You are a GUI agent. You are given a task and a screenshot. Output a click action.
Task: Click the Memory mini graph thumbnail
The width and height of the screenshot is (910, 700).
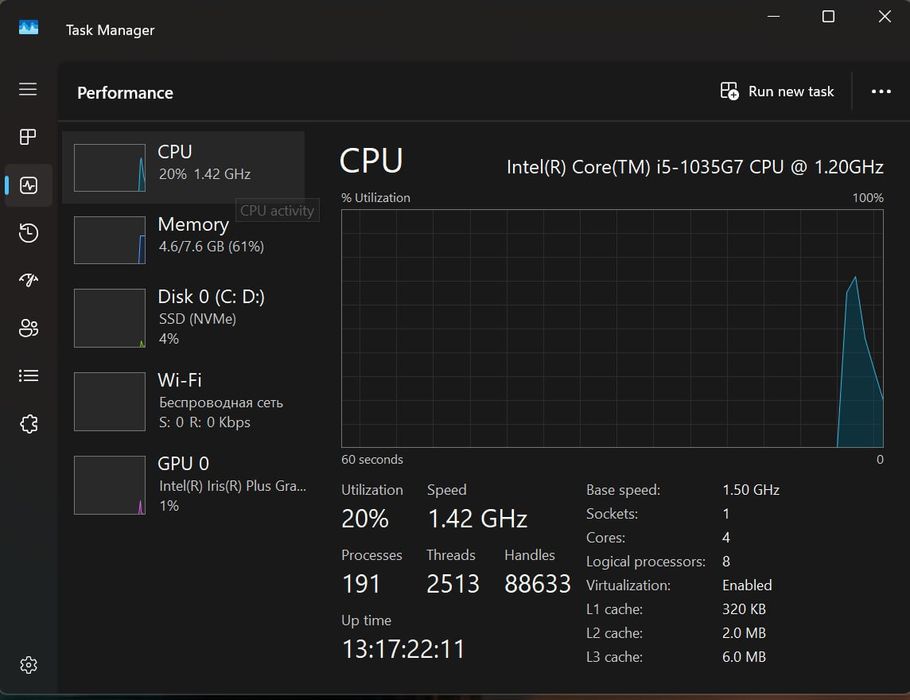tap(110, 240)
